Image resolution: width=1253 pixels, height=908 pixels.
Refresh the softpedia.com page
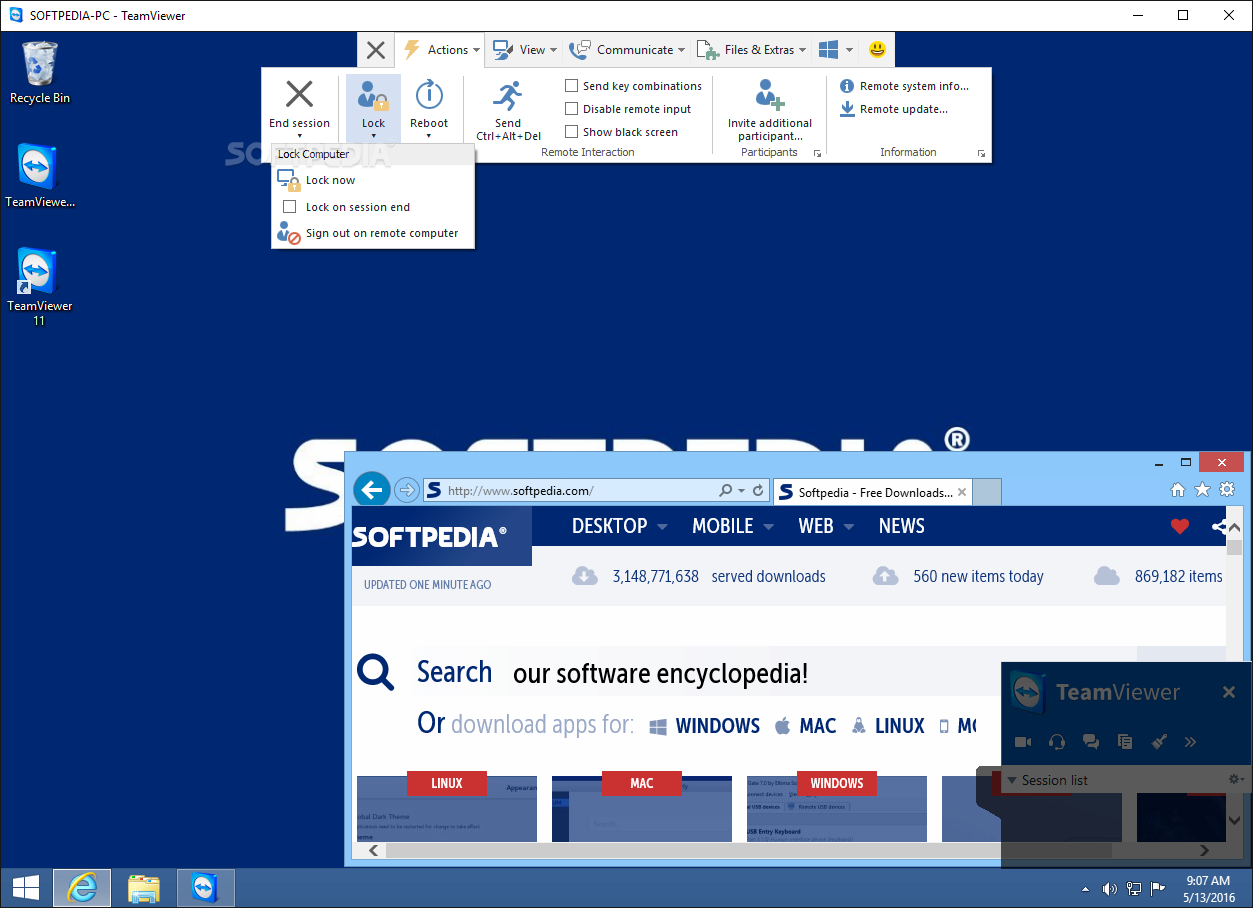coord(758,491)
